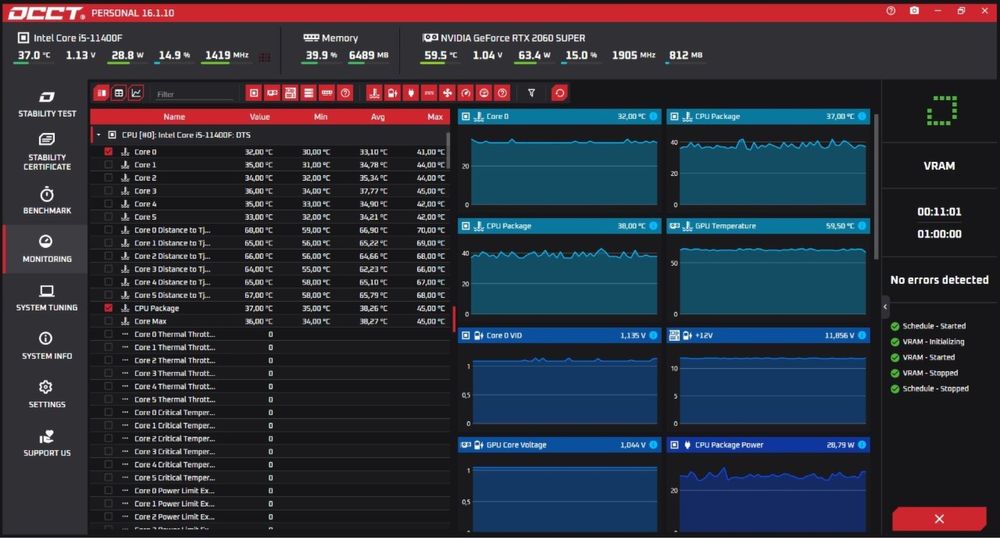Click the NVIDIA GeForce RTX 2060 SUPER label
1000x538 pixels.
pos(513,38)
